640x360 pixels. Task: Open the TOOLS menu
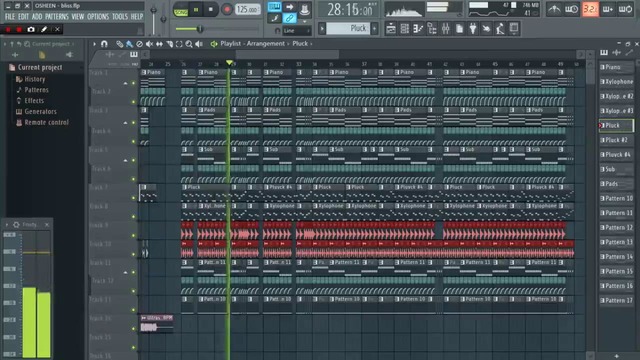pos(120,17)
